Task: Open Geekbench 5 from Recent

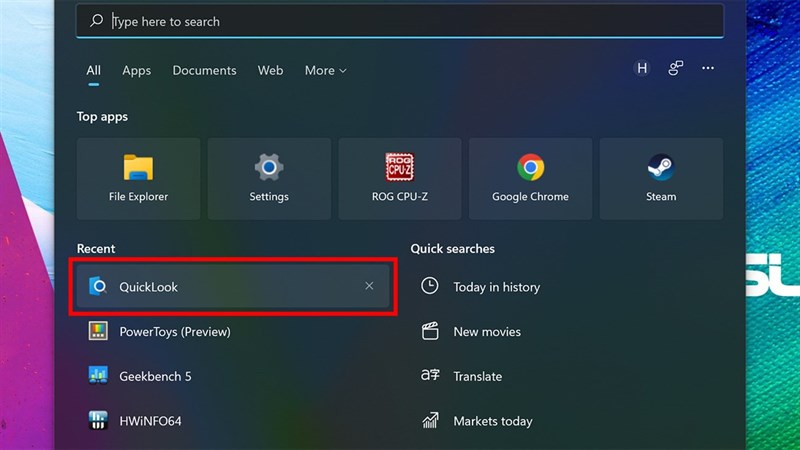Action: click(233, 376)
